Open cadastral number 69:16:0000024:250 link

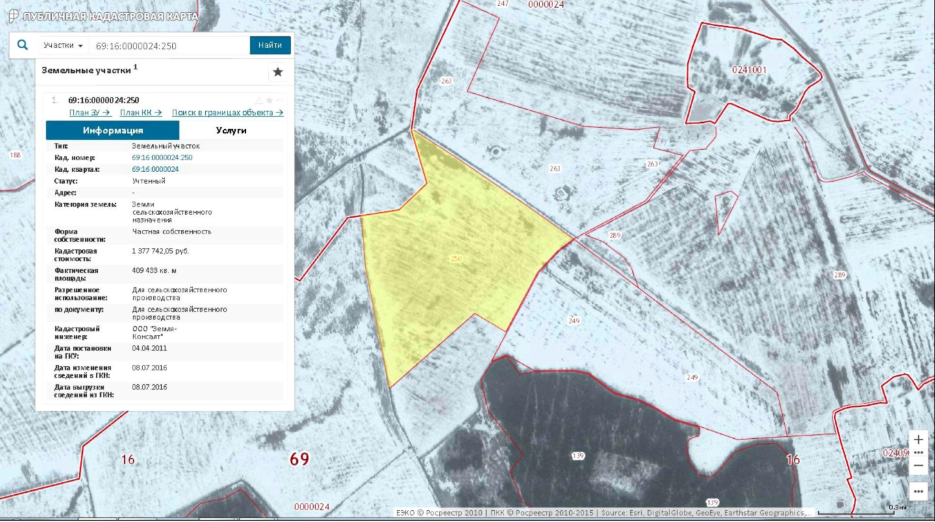click(162, 158)
